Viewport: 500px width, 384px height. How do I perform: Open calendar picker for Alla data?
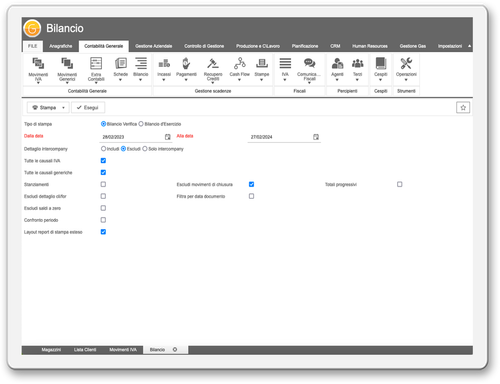pos(316,137)
